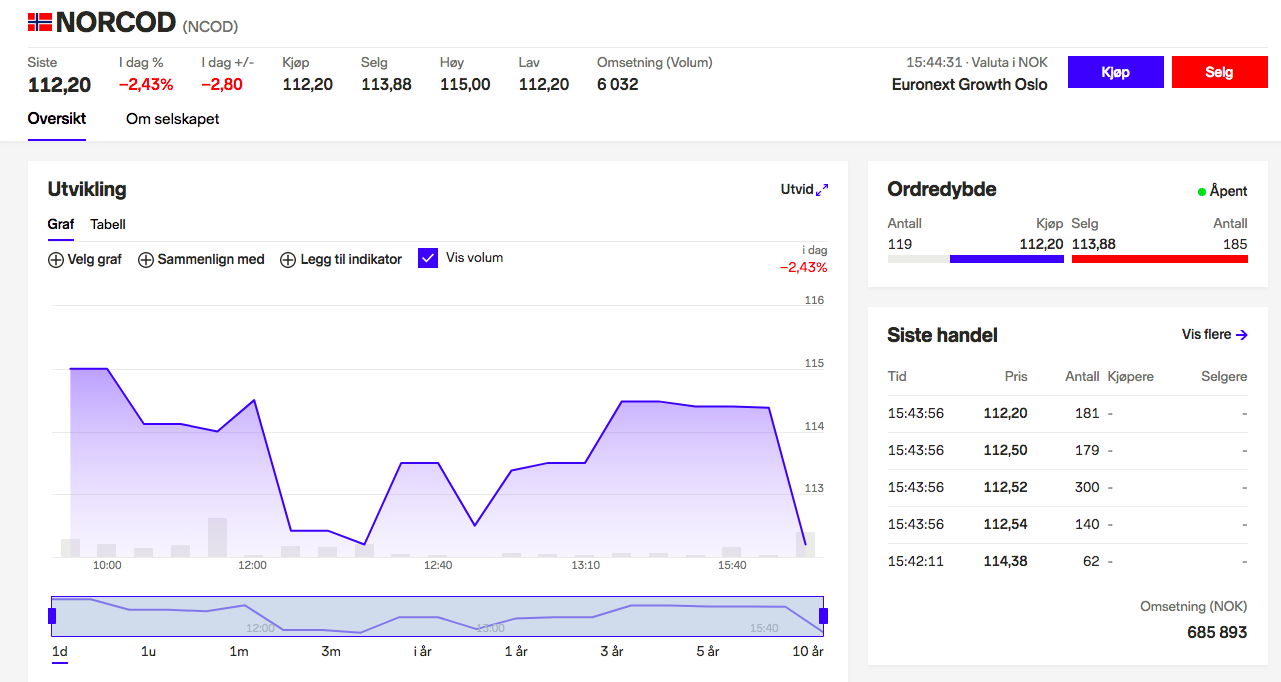Image resolution: width=1281 pixels, height=682 pixels.
Task: Open the Tabell view of Utvikling
Action: coord(108,225)
